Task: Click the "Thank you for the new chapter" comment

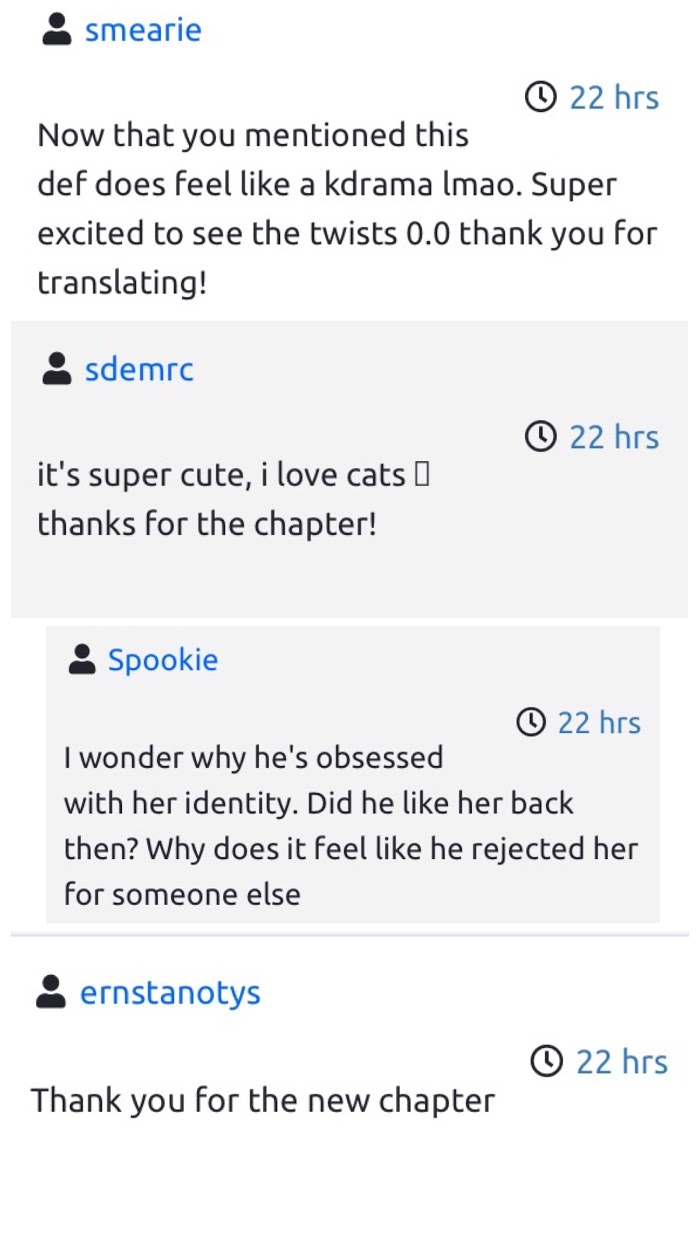Action: point(262,1101)
